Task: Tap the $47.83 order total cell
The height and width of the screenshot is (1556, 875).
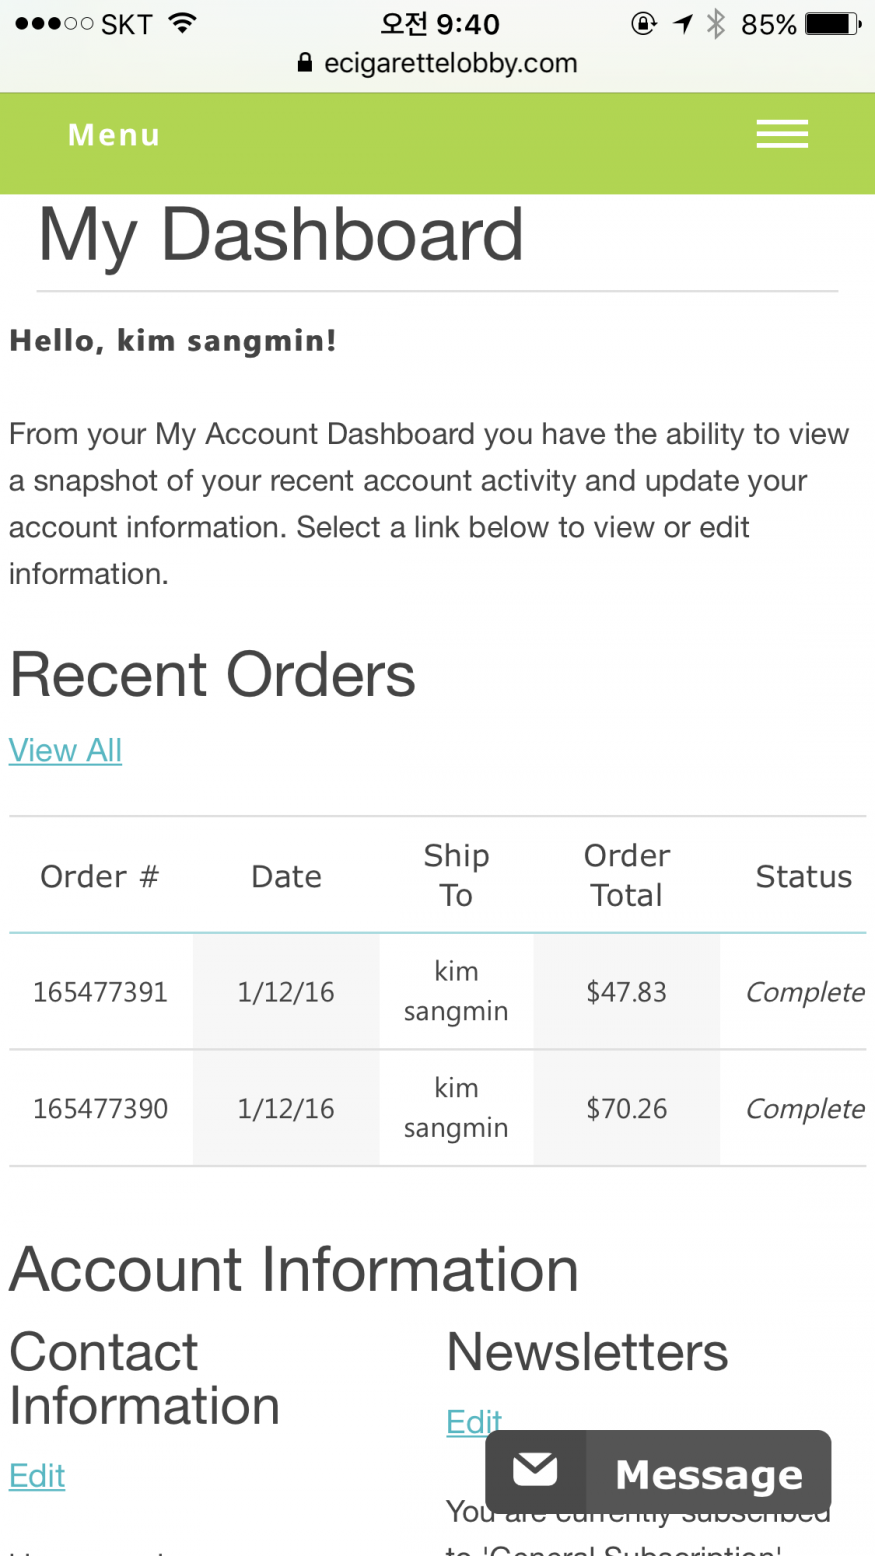Action: (x=626, y=992)
